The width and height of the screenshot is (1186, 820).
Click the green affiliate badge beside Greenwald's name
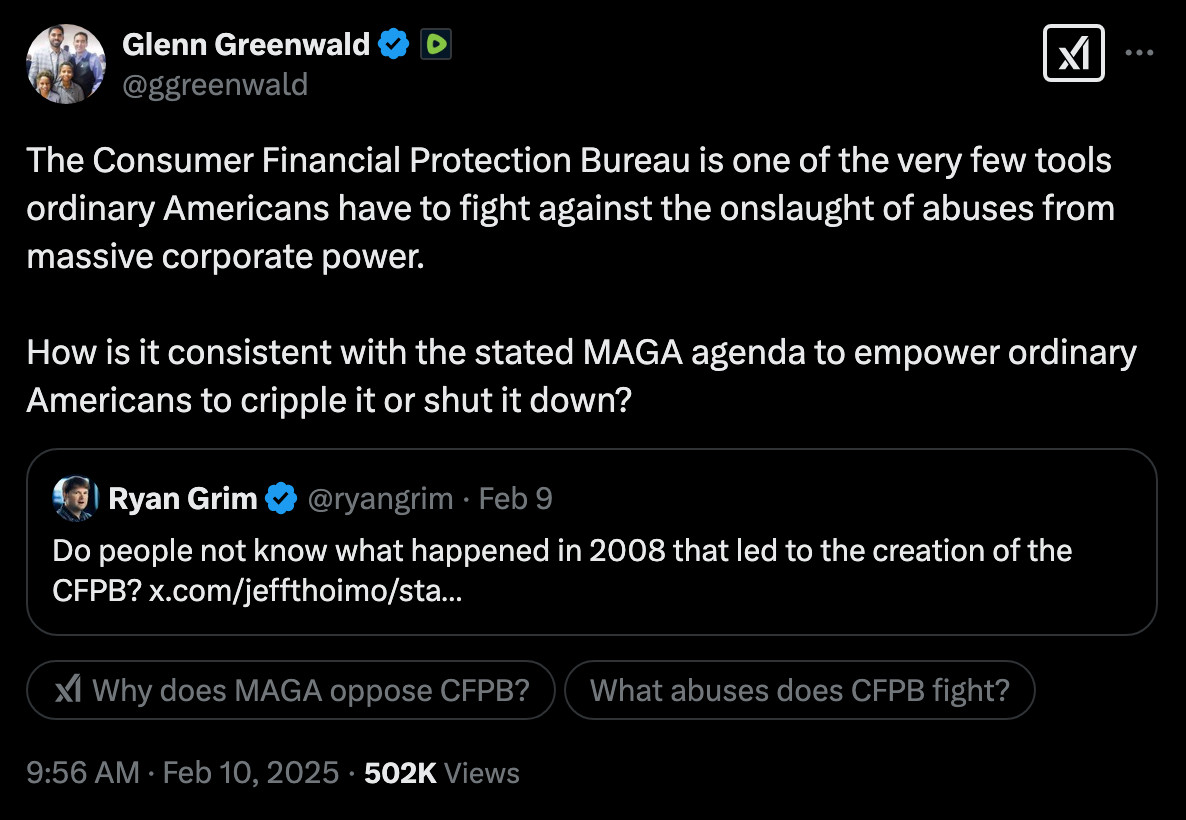[x=435, y=44]
